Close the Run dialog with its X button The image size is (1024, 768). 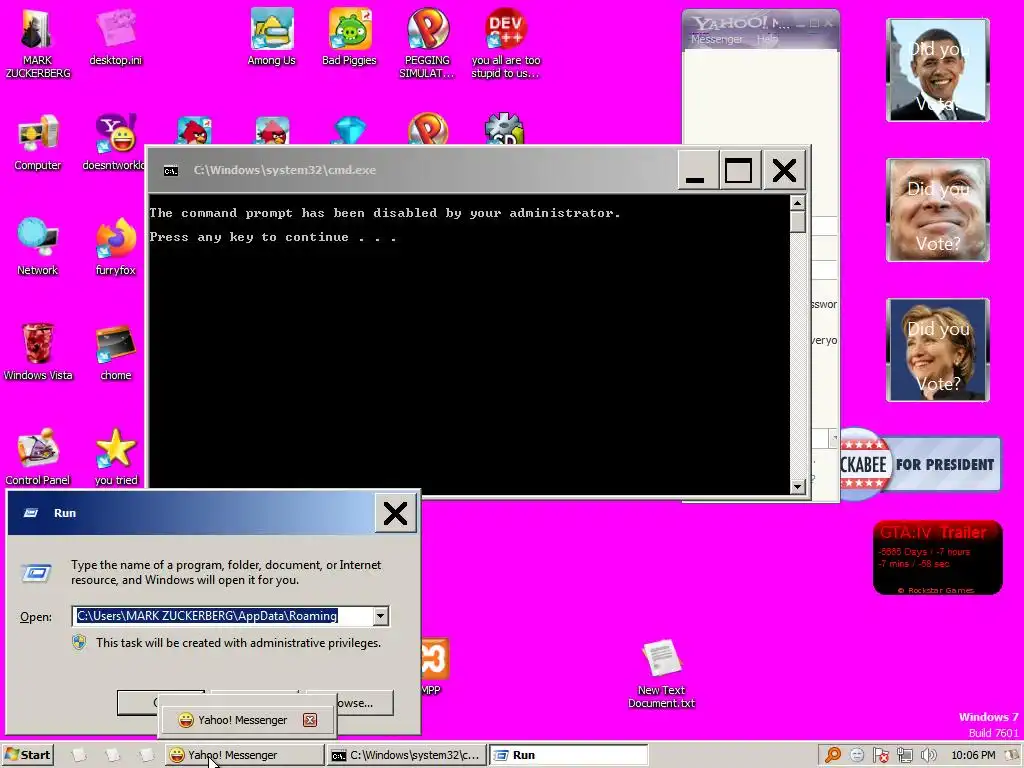[x=395, y=513]
